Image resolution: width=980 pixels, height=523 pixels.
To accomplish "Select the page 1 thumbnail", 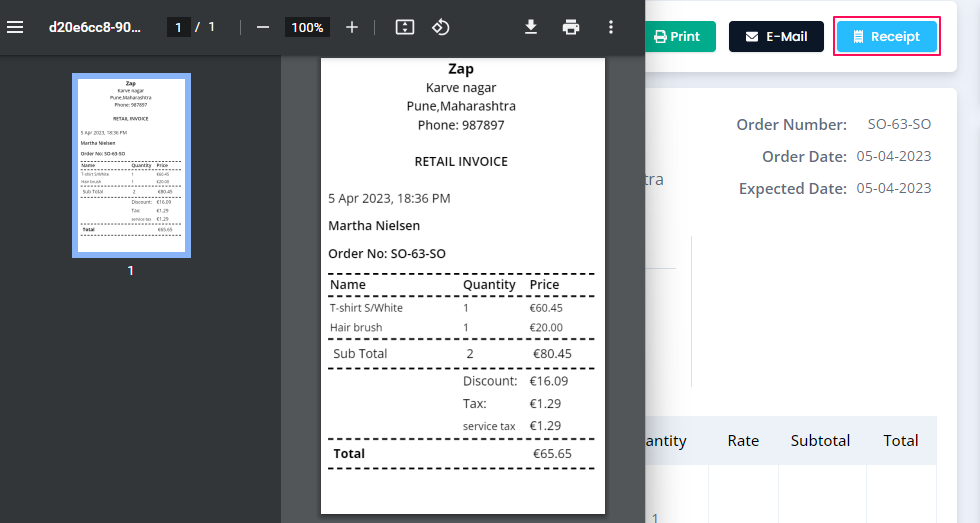I will pos(131,166).
